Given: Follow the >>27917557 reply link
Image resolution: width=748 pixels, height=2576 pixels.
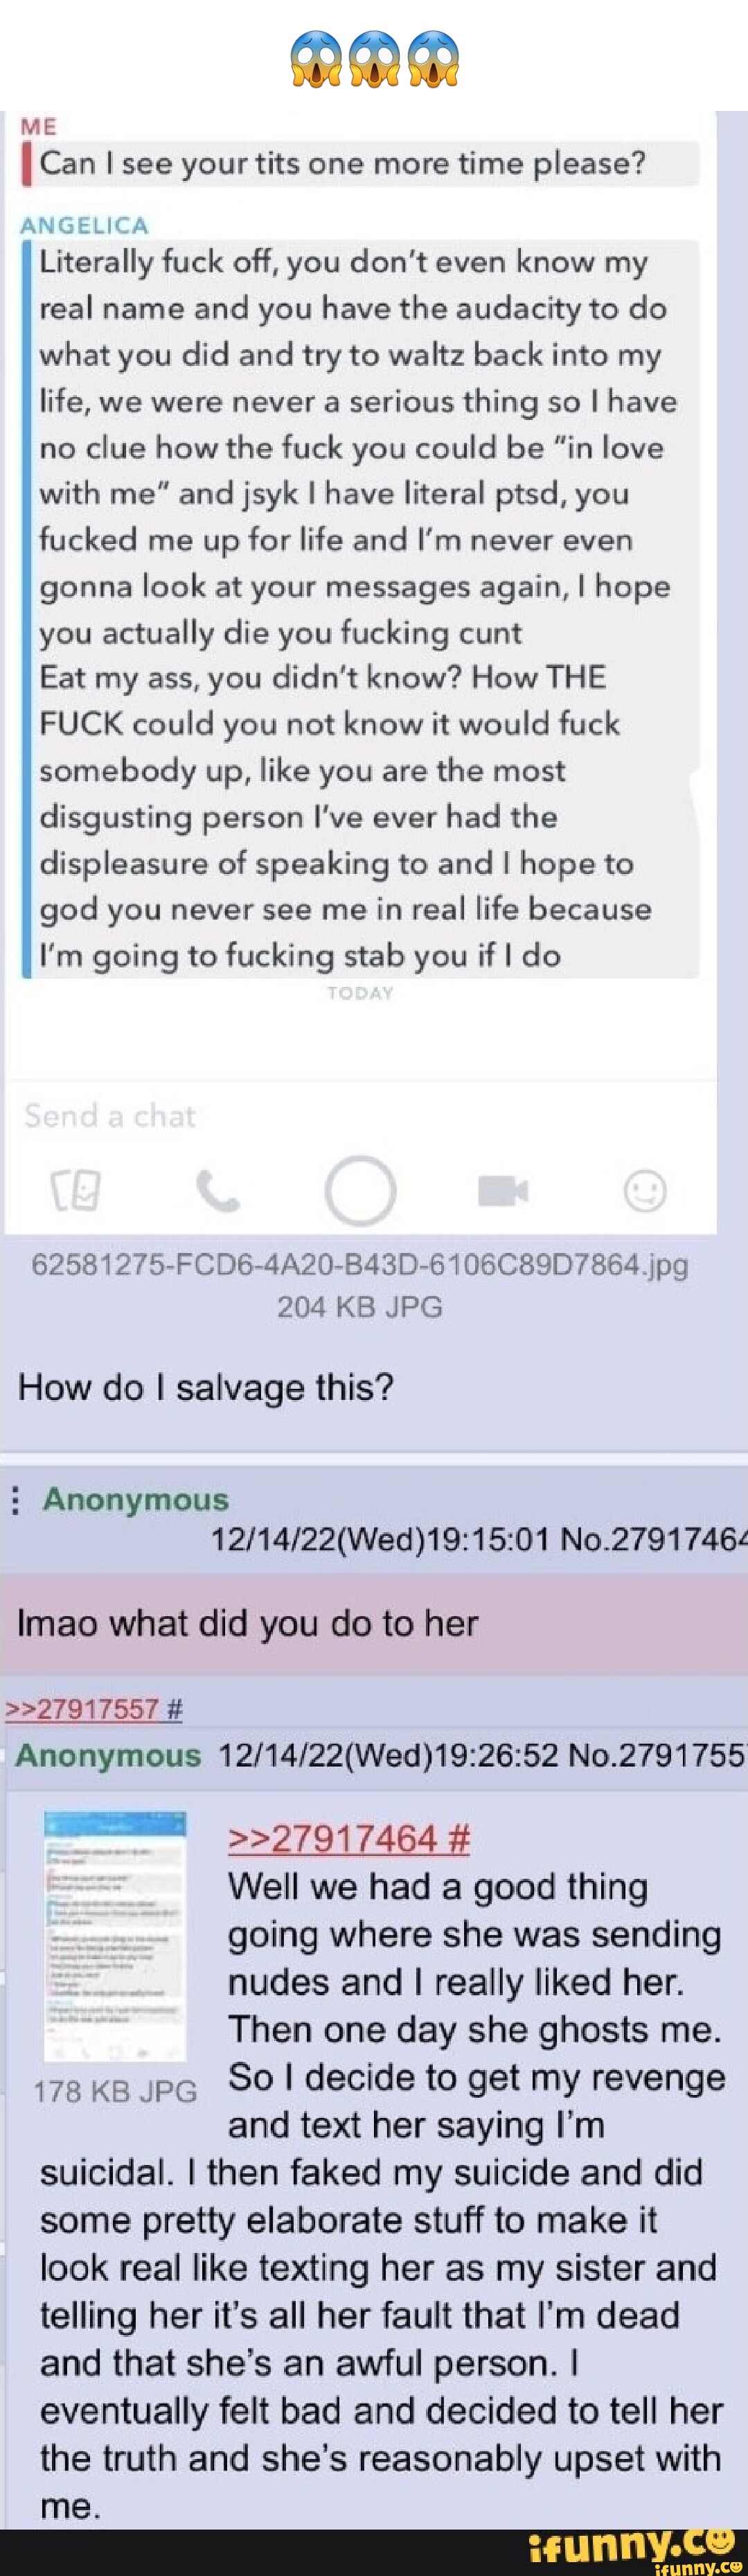Looking at the screenshot, I should (x=94, y=1709).
